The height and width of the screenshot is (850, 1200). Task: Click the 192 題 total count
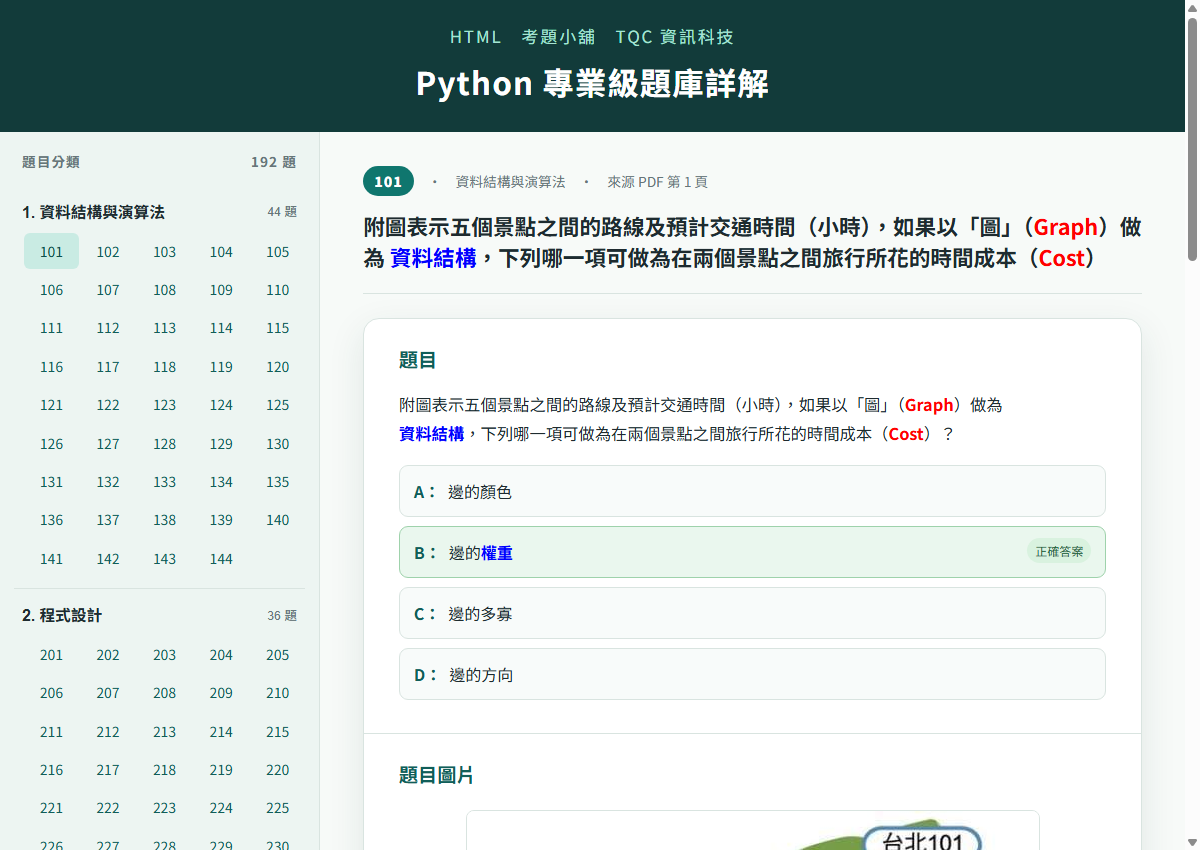[x=273, y=162]
